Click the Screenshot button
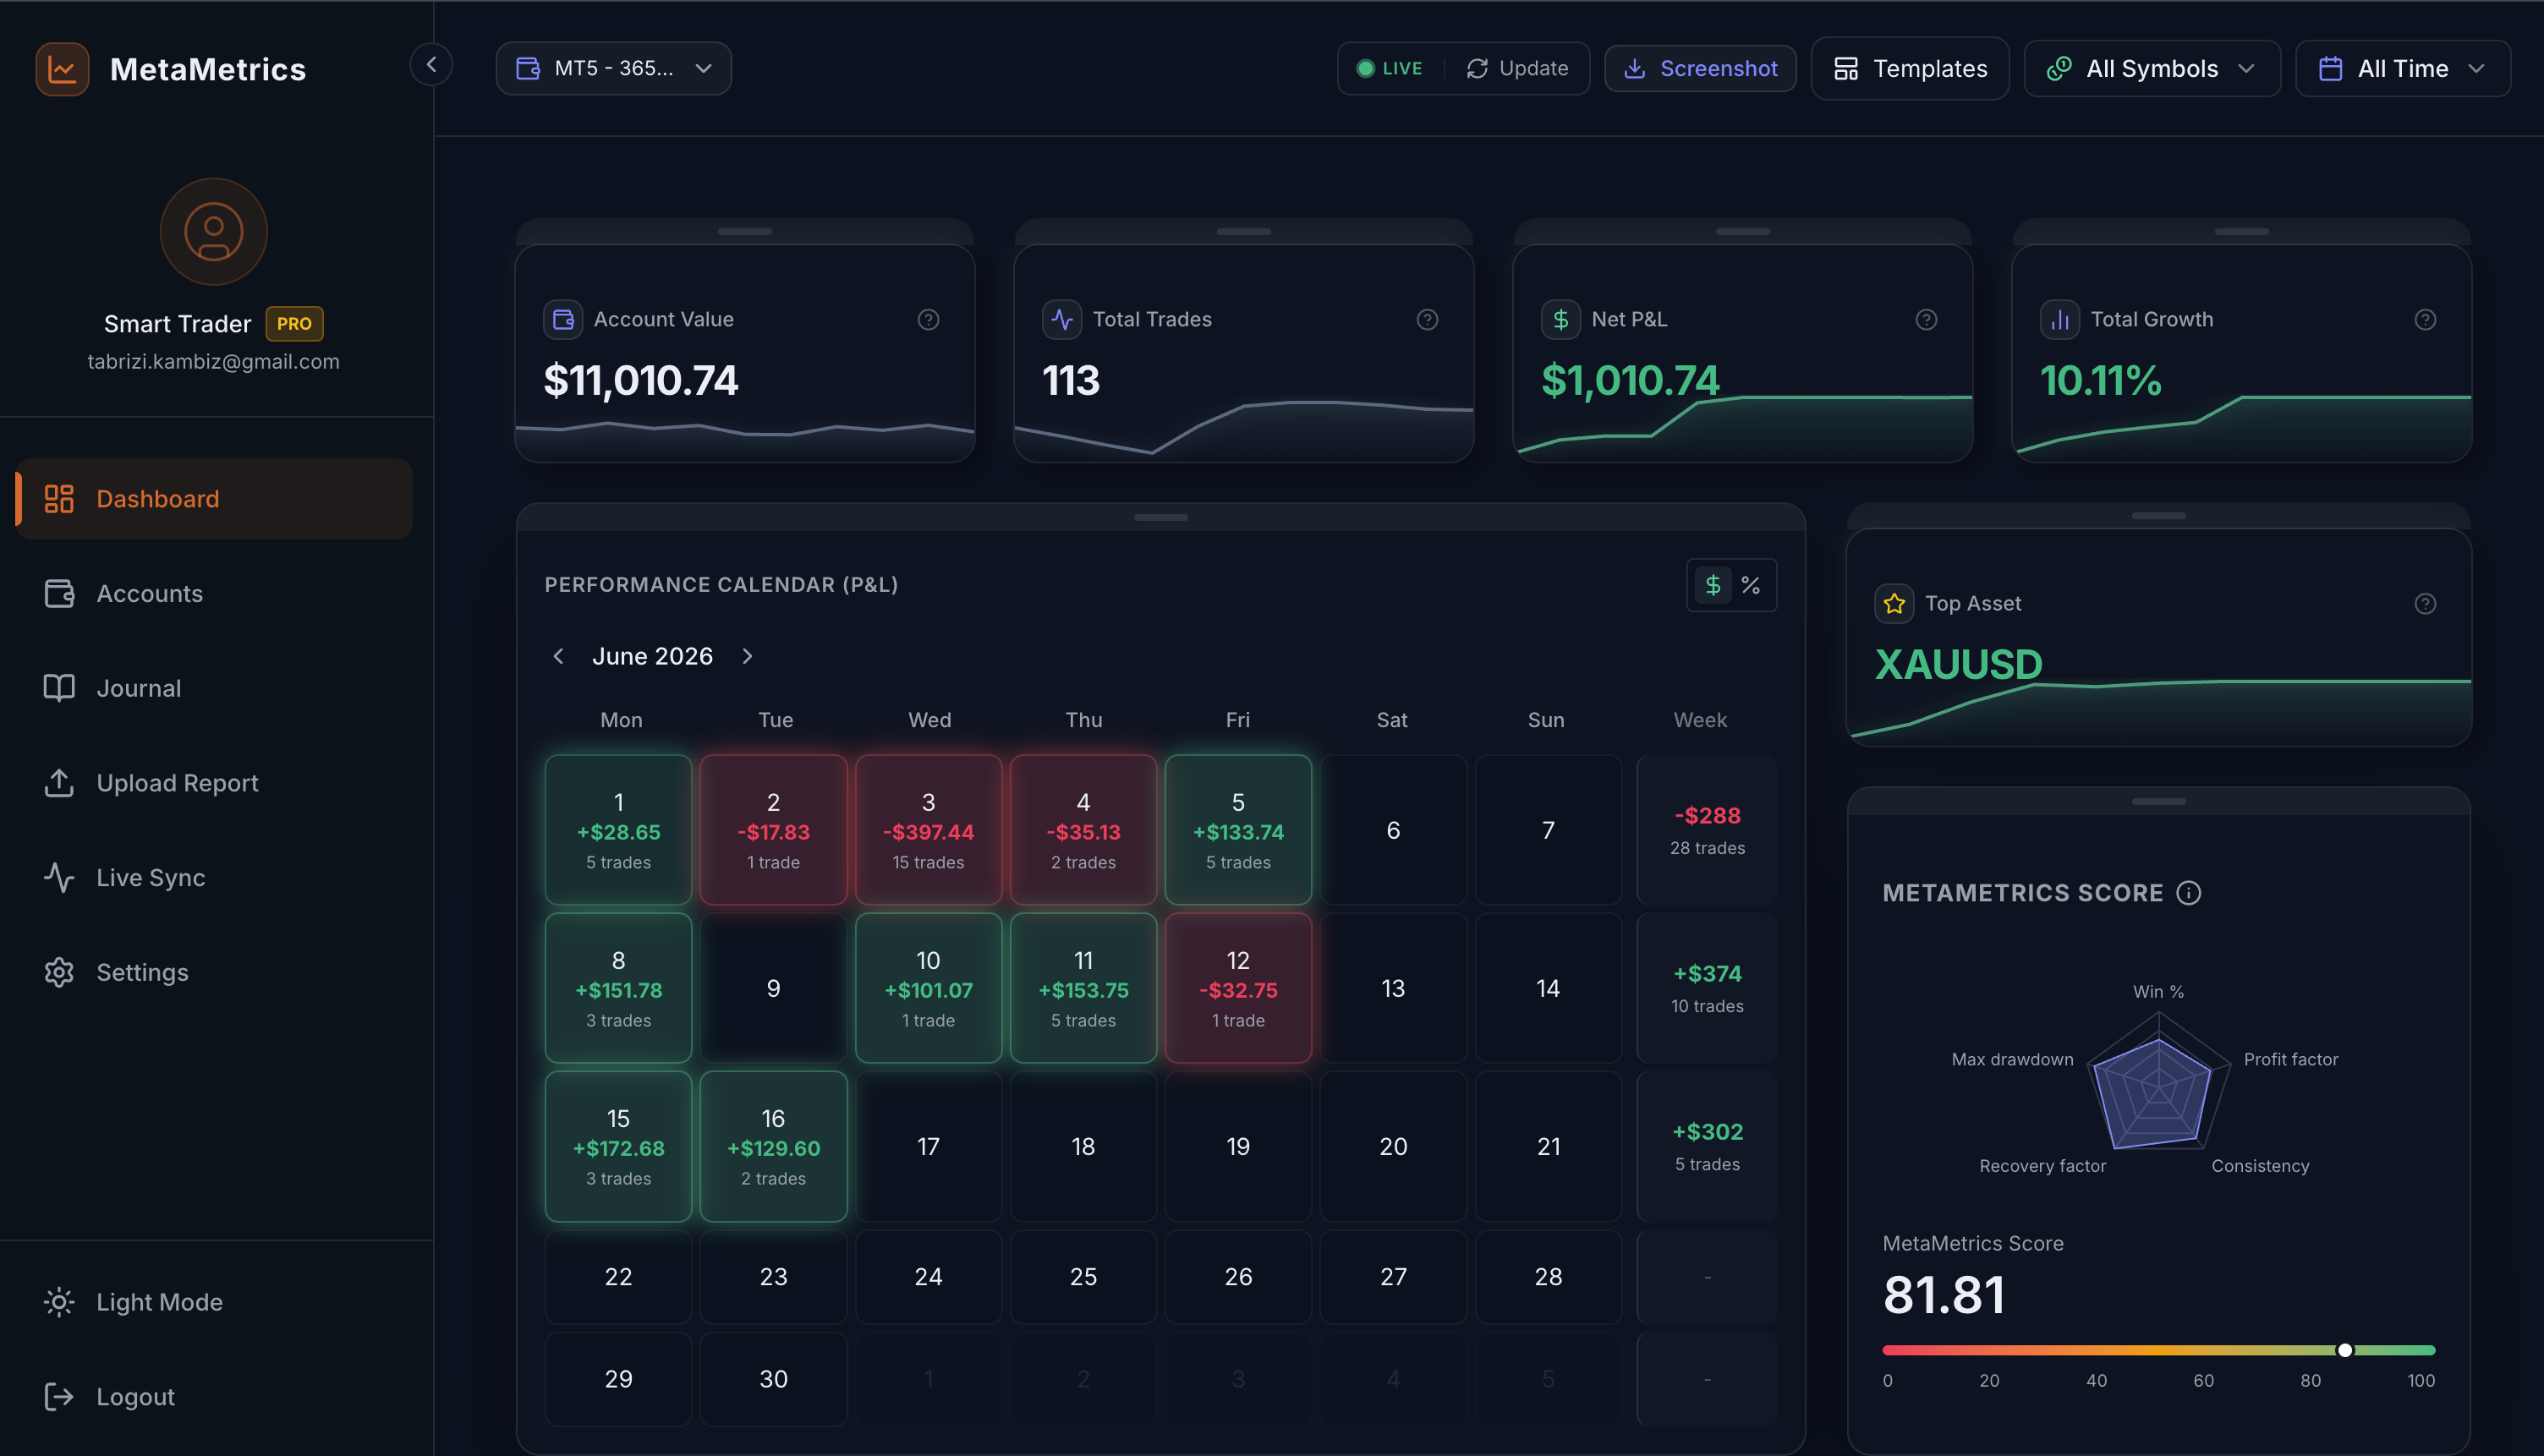Screen dimensions: 2544x1456 (1700, 68)
